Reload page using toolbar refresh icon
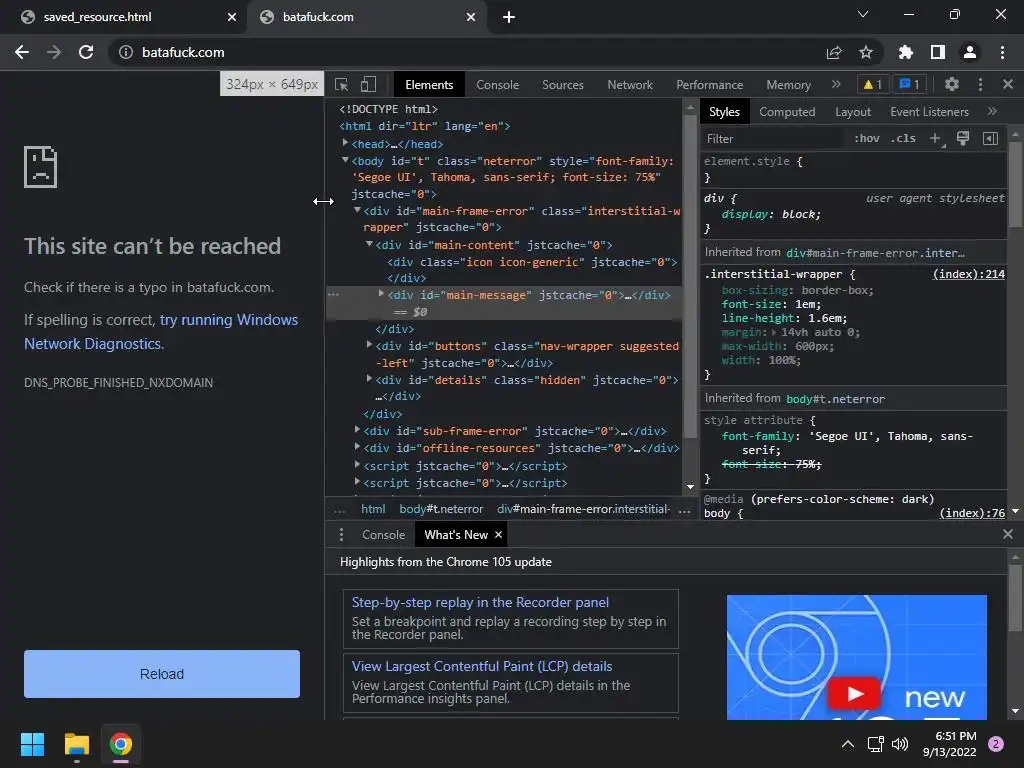The width and height of the screenshot is (1024, 768). (86, 52)
